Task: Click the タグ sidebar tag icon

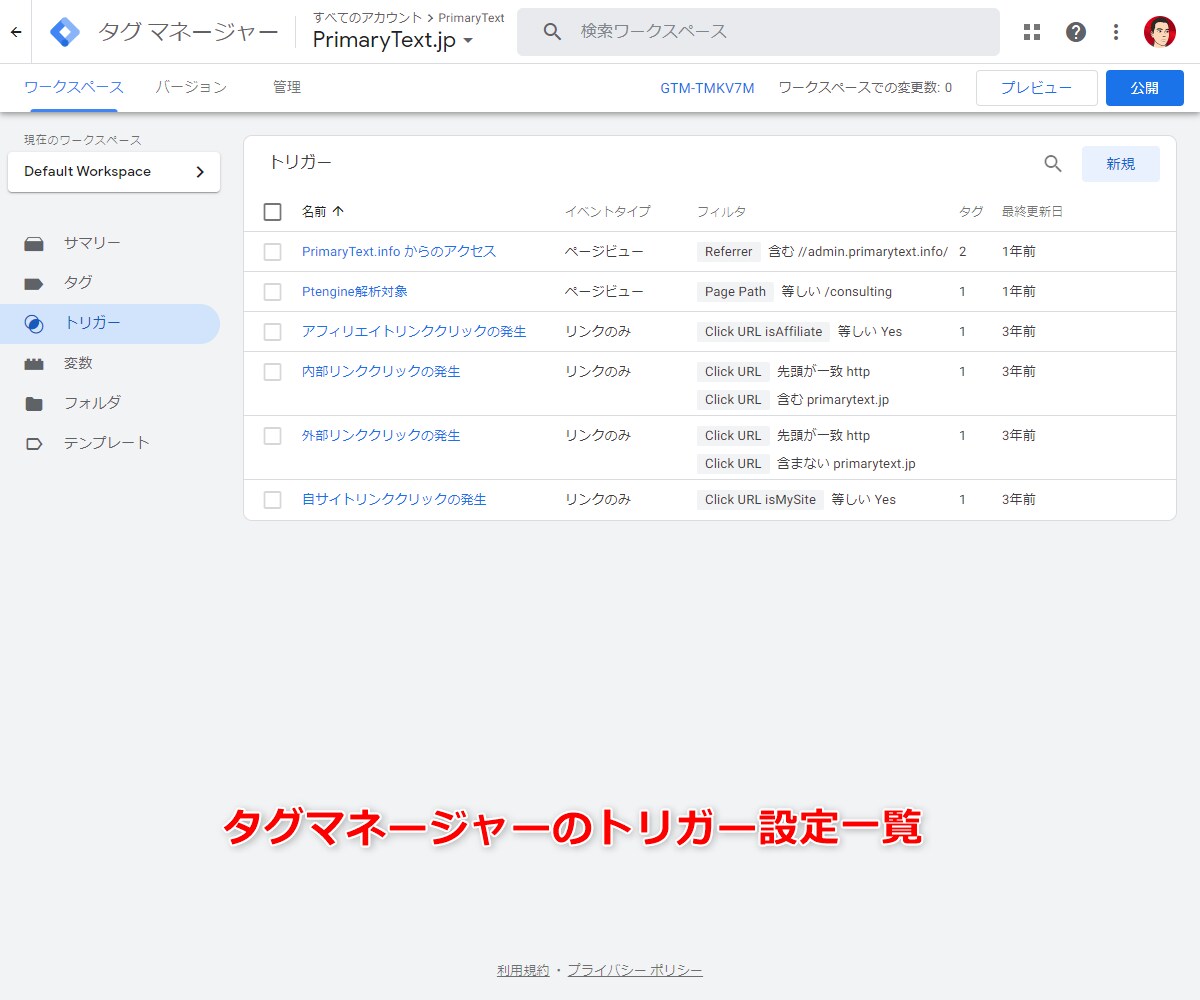Action: pos(34,283)
